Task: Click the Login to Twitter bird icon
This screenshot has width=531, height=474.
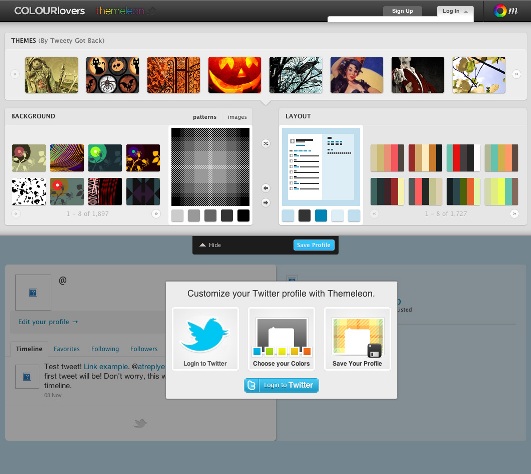Action: pyautogui.click(x=205, y=335)
